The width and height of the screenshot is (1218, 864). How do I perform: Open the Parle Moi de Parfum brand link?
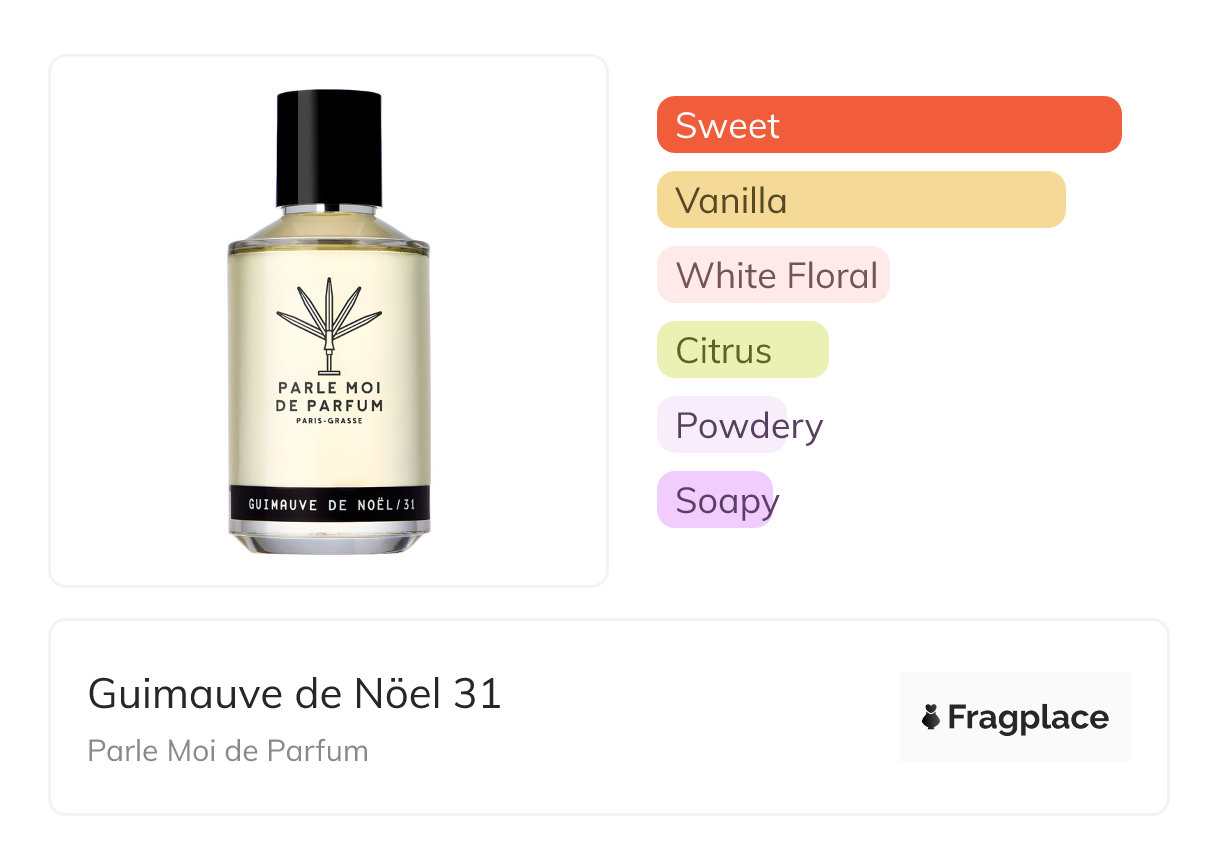(228, 751)
